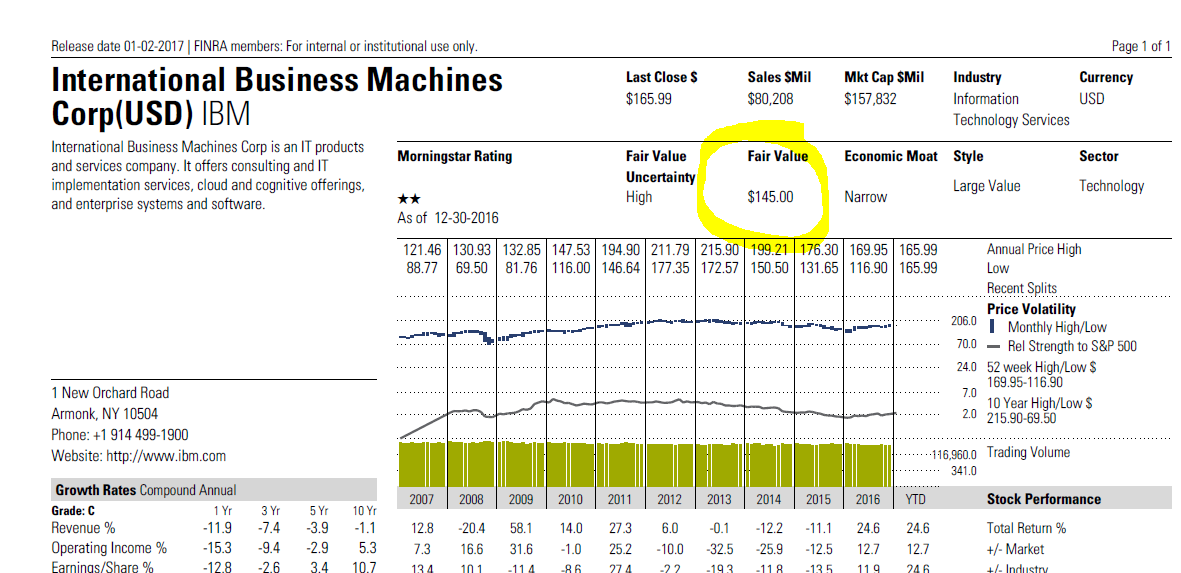The image size is (1181, 573).
Task: Select the Revenue % row label
Action: 83,529
